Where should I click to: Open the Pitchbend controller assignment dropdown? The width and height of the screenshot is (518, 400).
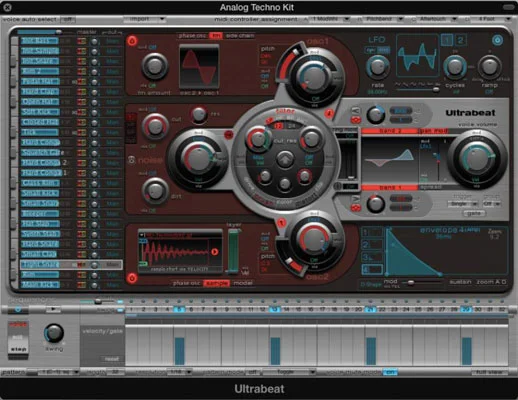click(384, 19)
